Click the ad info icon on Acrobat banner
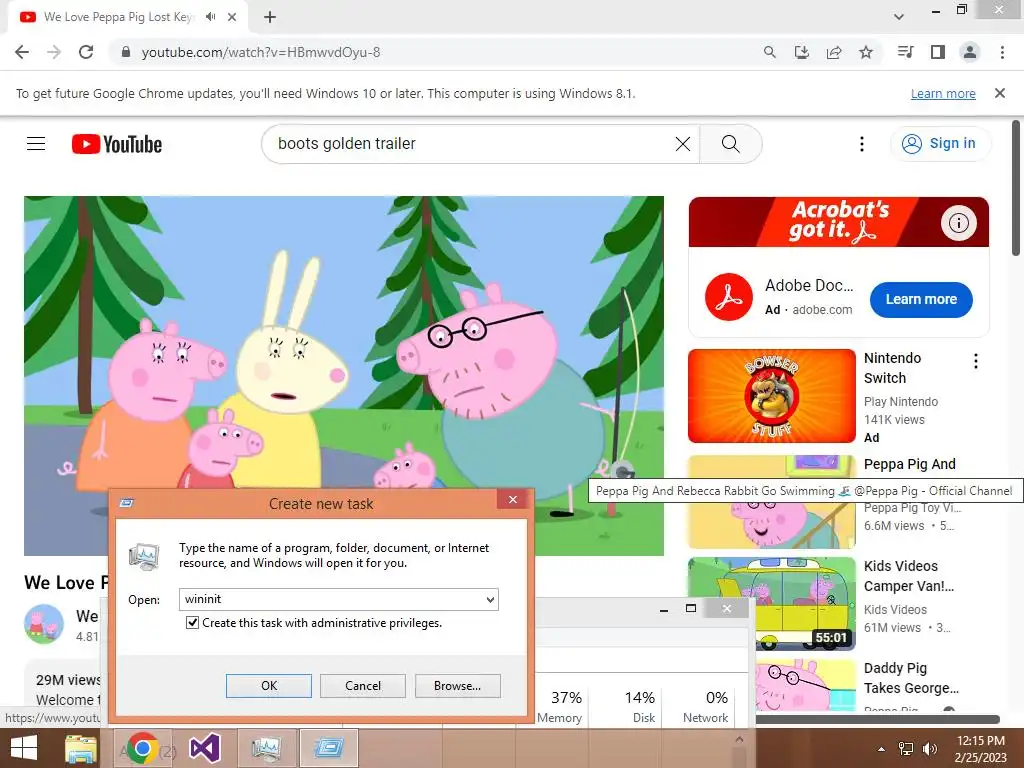Screen dimensions: 1024x768 tap(959, 223)
